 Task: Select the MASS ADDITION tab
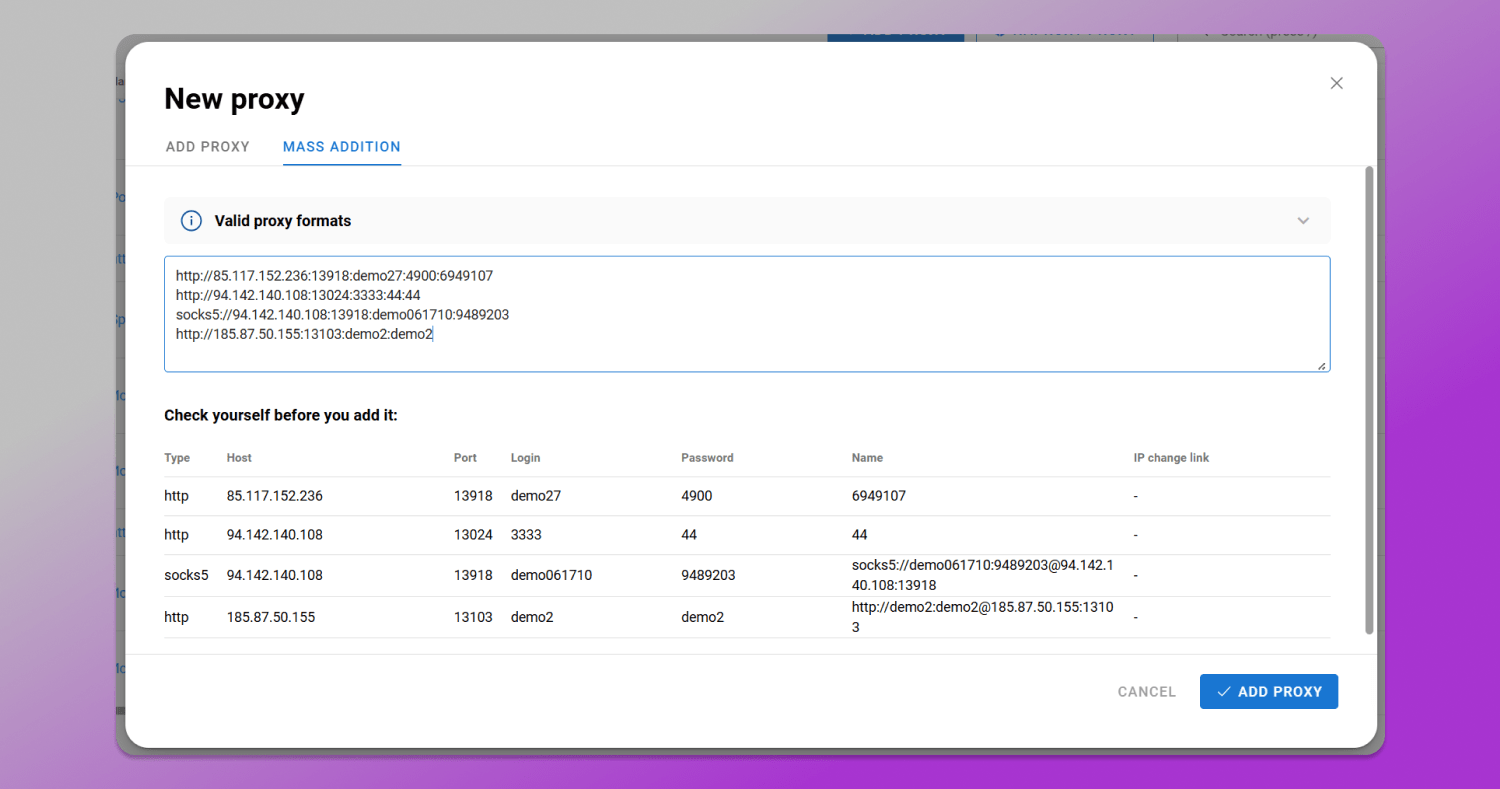(341, 146)
